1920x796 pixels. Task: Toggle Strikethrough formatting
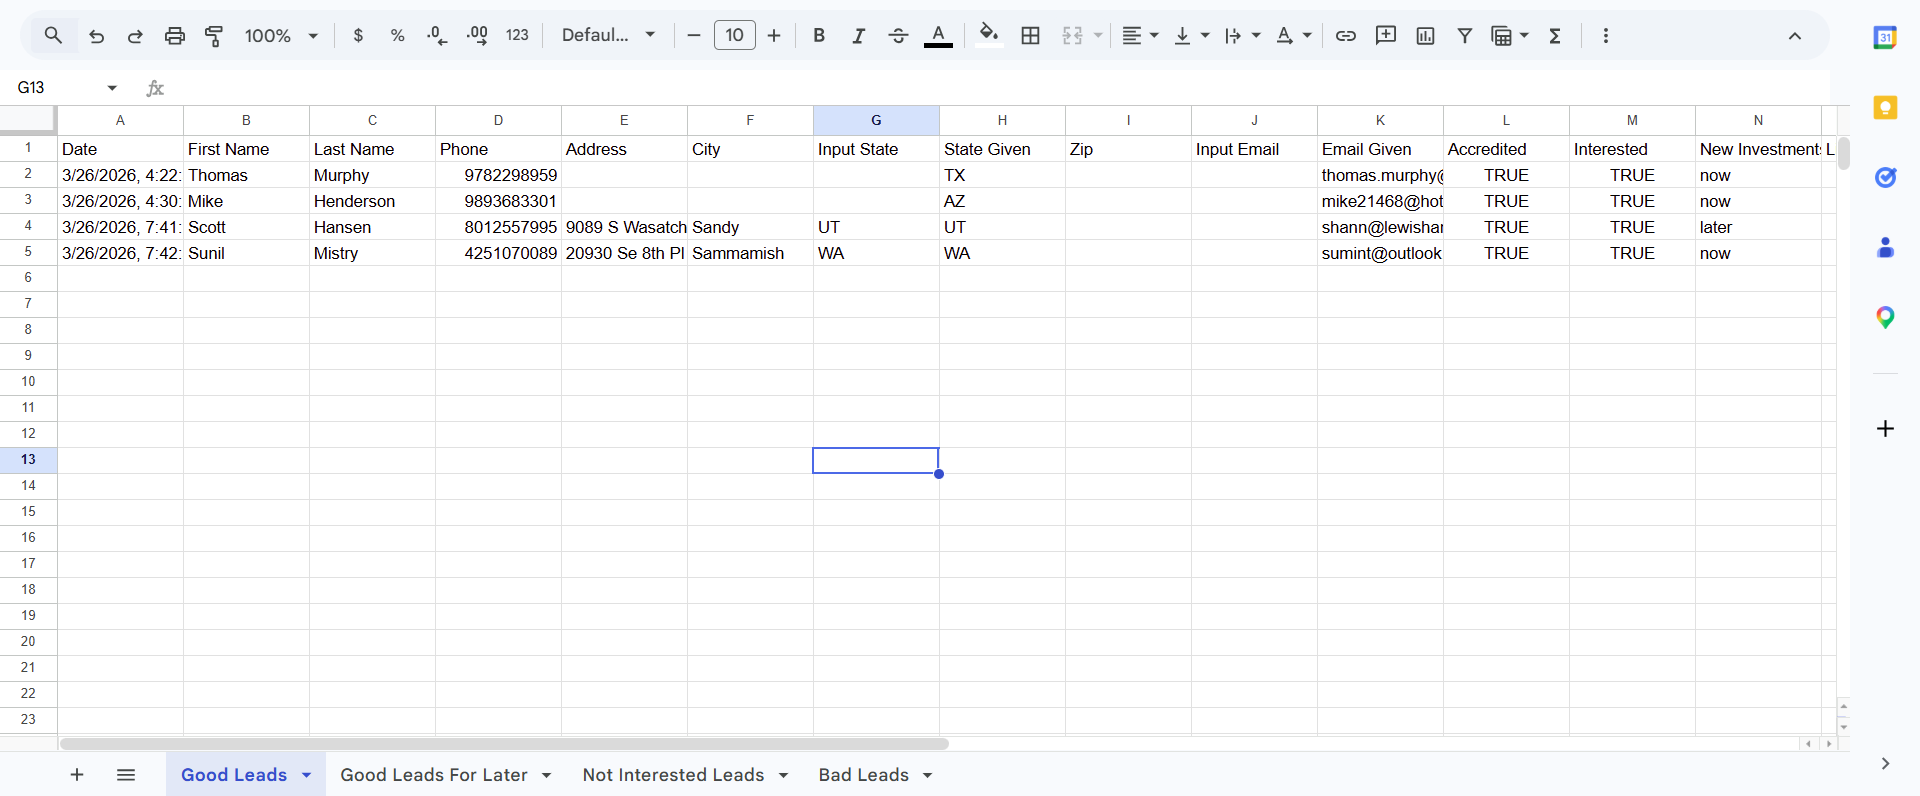[x=898, y=36]
